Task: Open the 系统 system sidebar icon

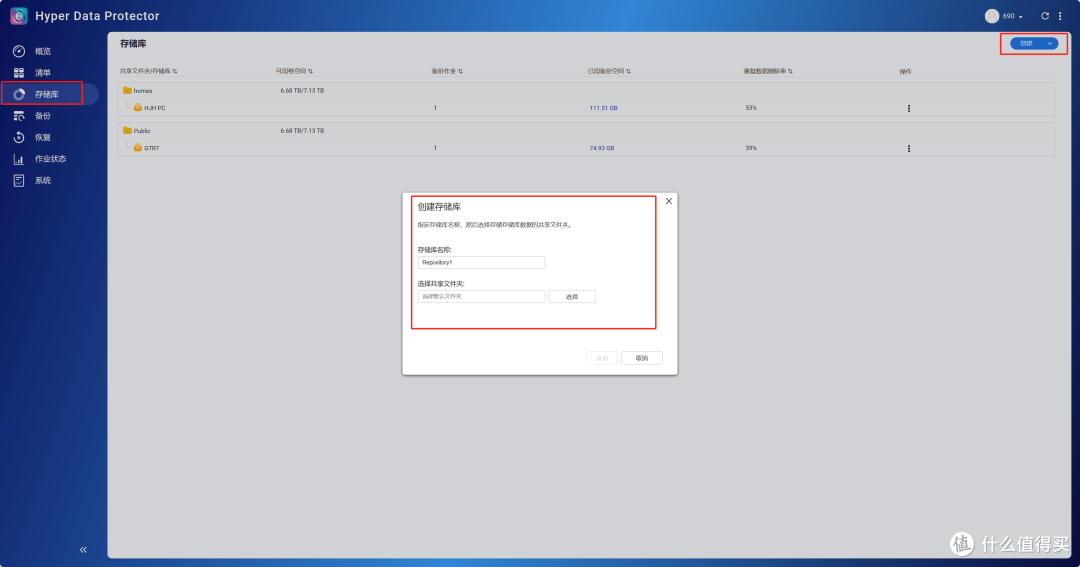Action: click(19, 181)
